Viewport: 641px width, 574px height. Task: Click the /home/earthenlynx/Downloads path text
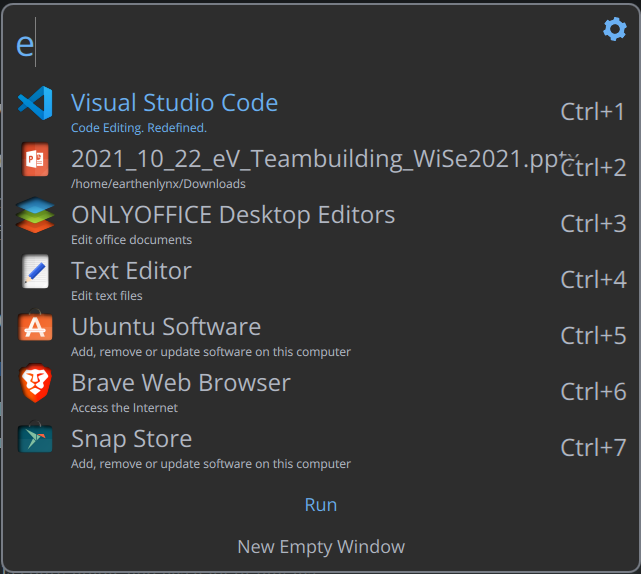coord(158,184)
